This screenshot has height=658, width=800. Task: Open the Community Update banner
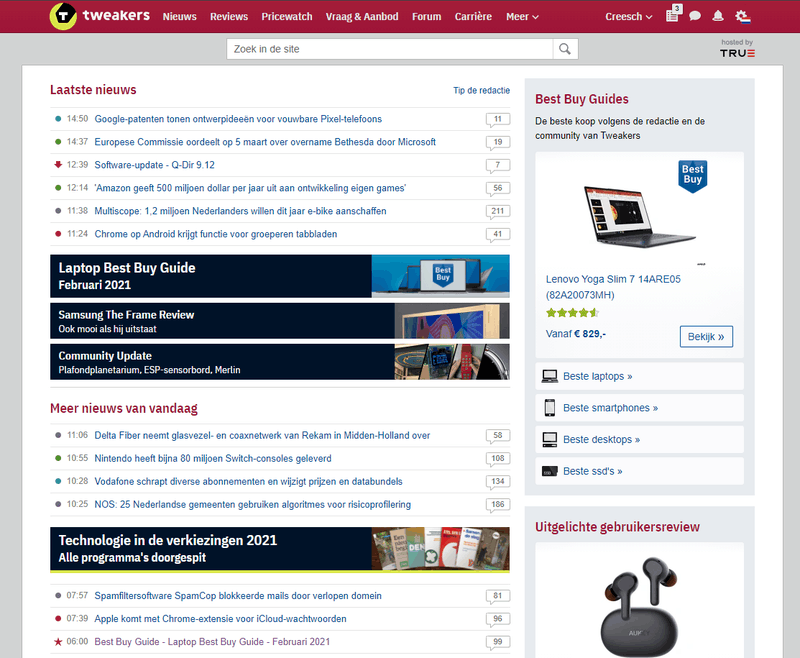click(x=280, y=362)
